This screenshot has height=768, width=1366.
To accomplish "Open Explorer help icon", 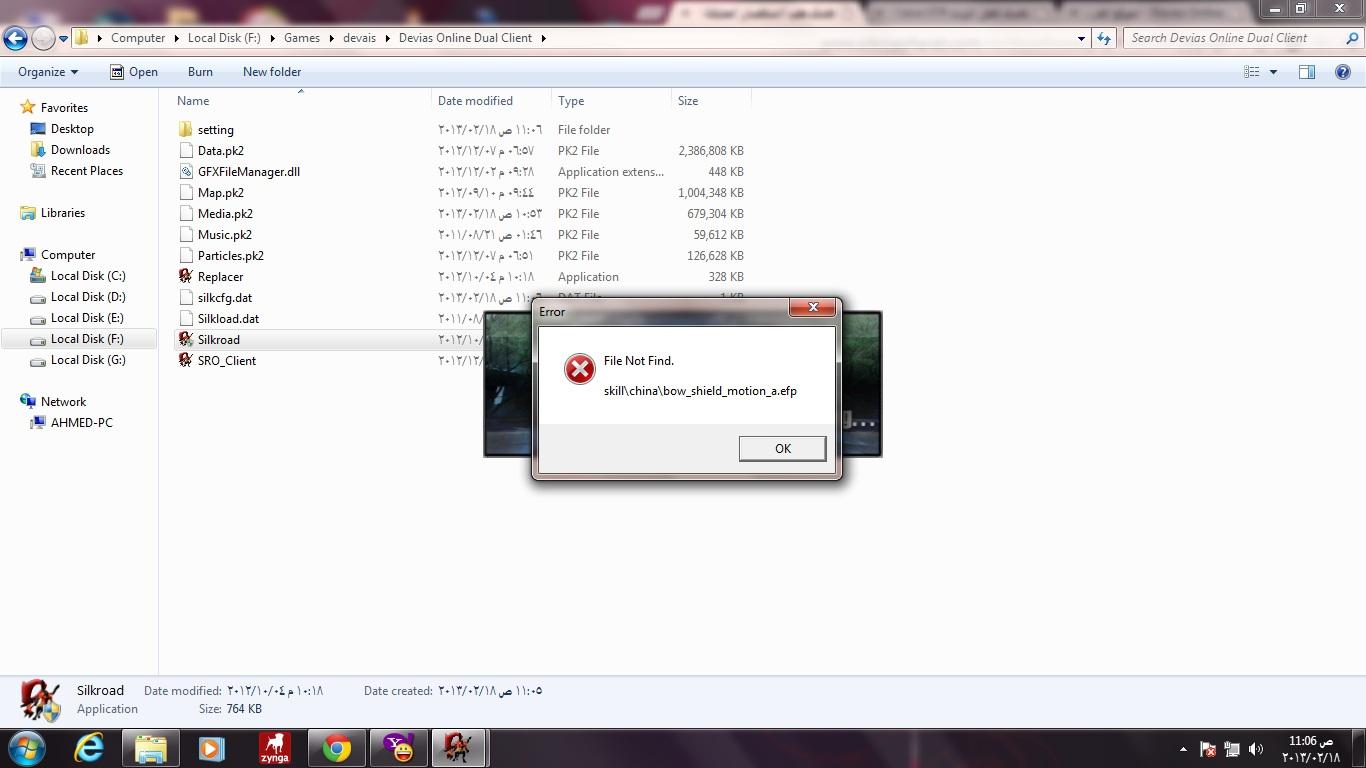I will (x=1343, y=72).
